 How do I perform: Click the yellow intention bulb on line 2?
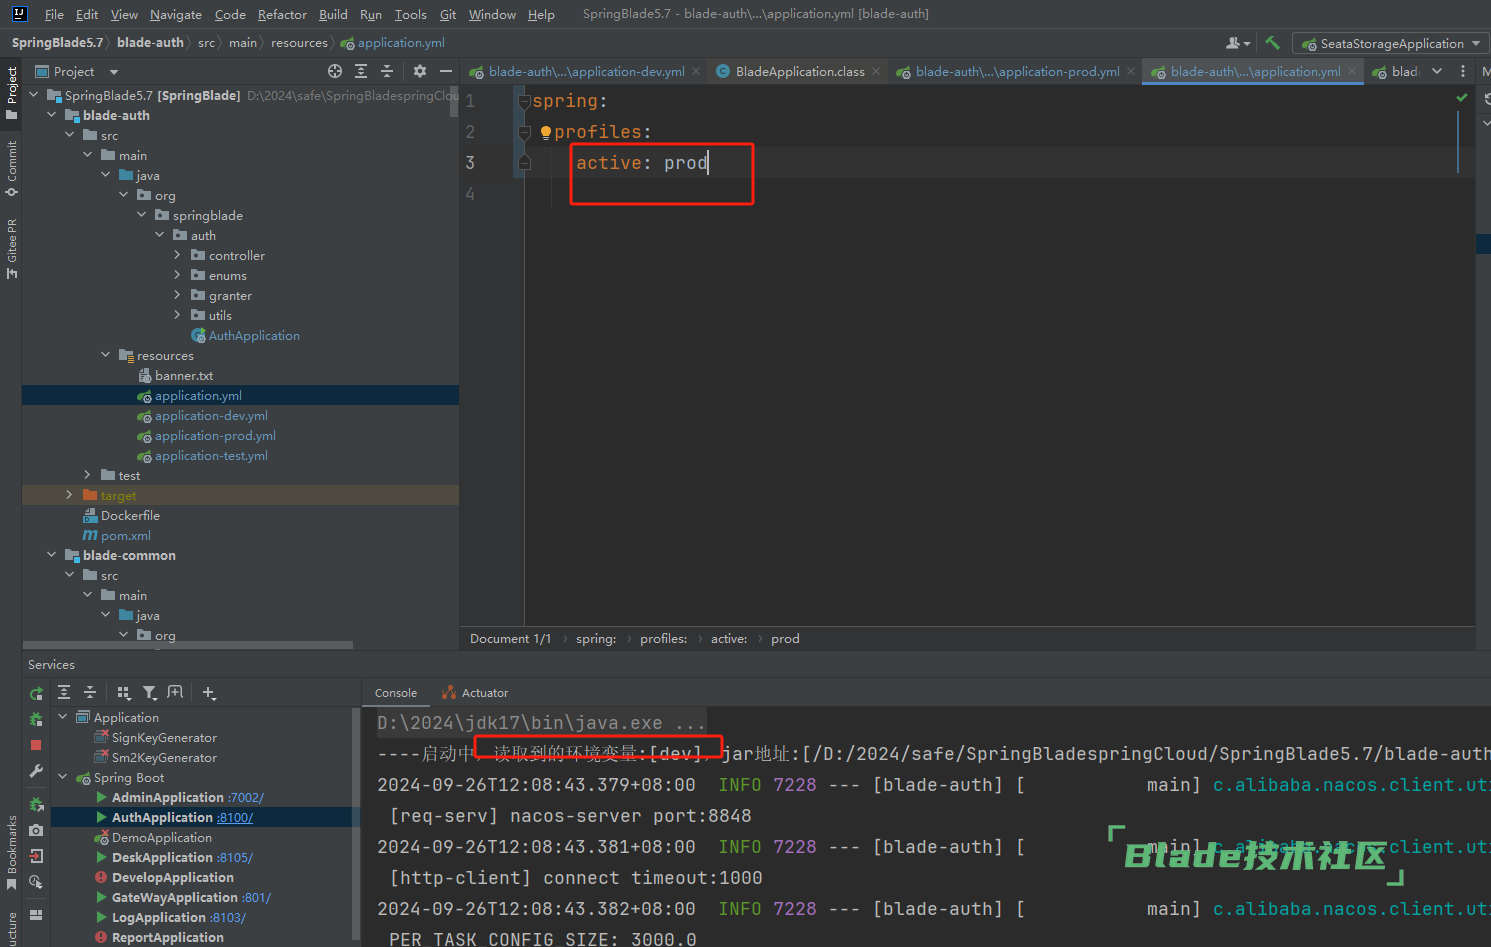click(x=545, y=132)
